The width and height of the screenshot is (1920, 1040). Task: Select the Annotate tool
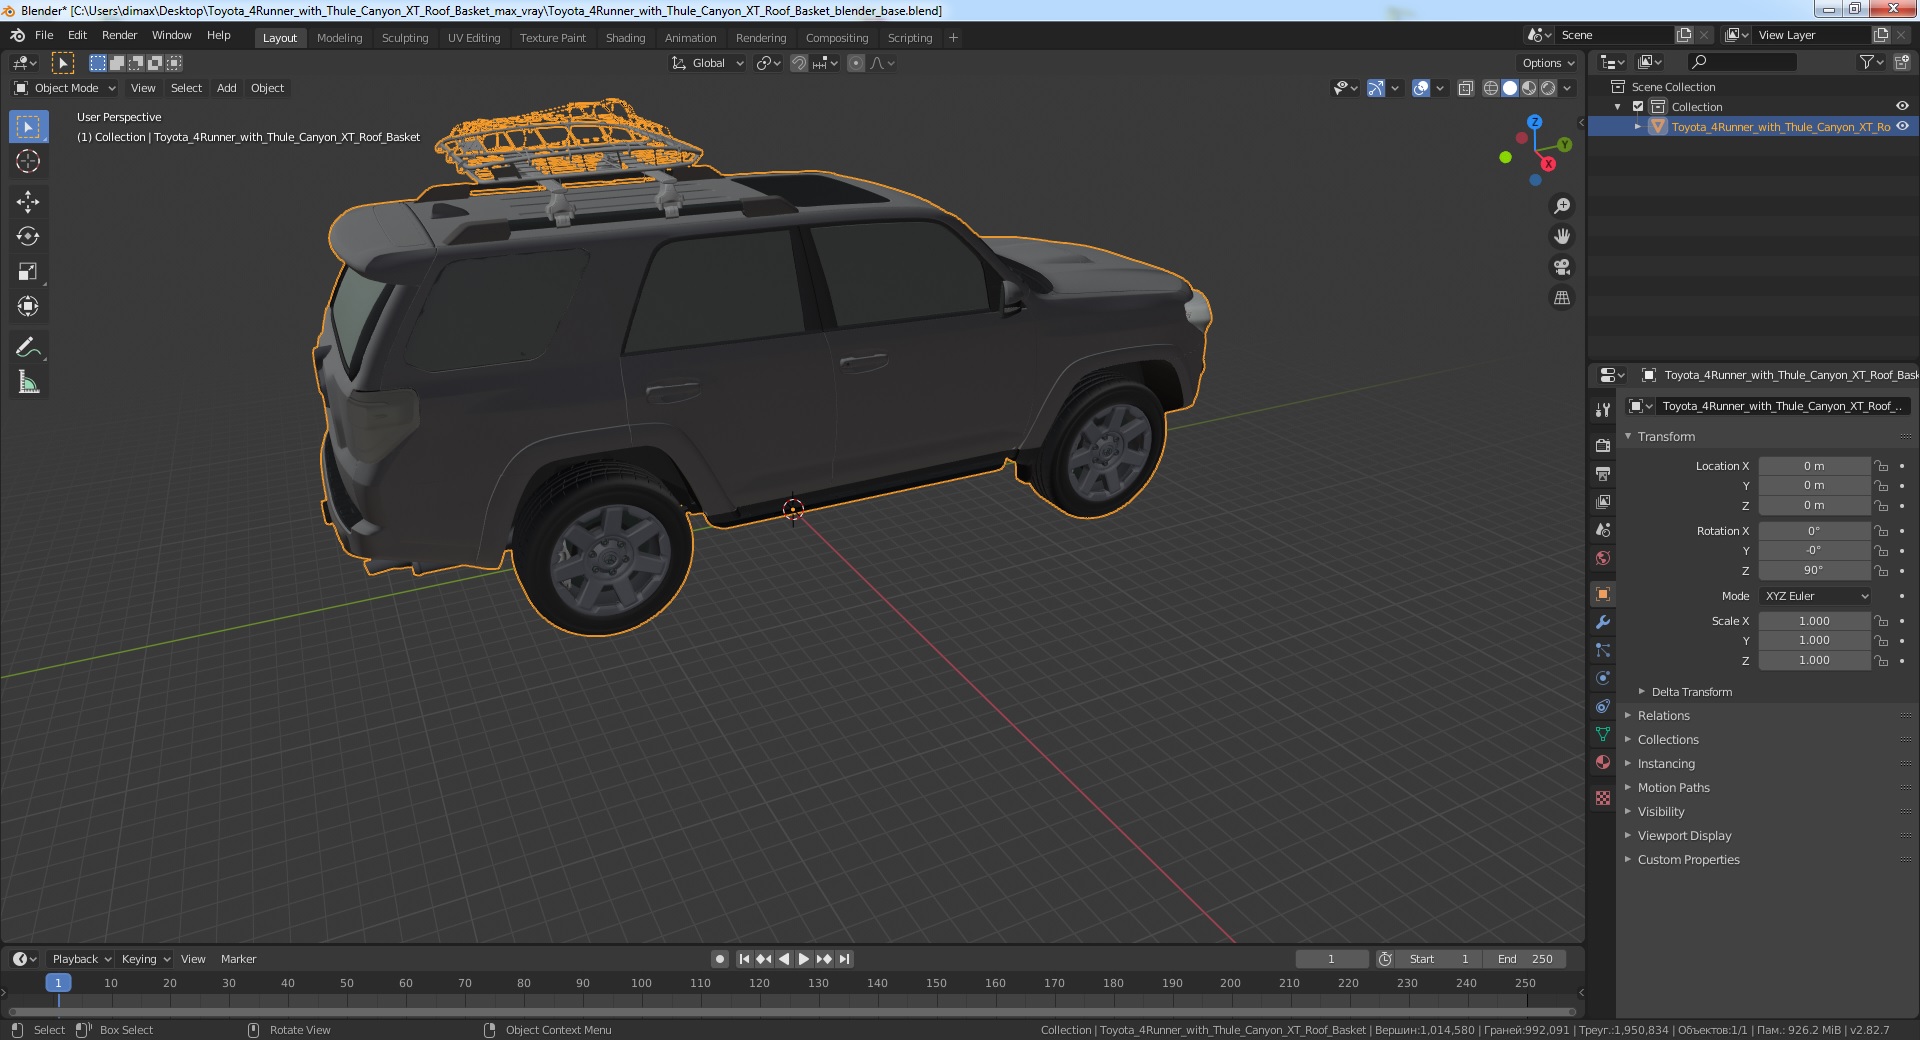(x=28, y=348)
